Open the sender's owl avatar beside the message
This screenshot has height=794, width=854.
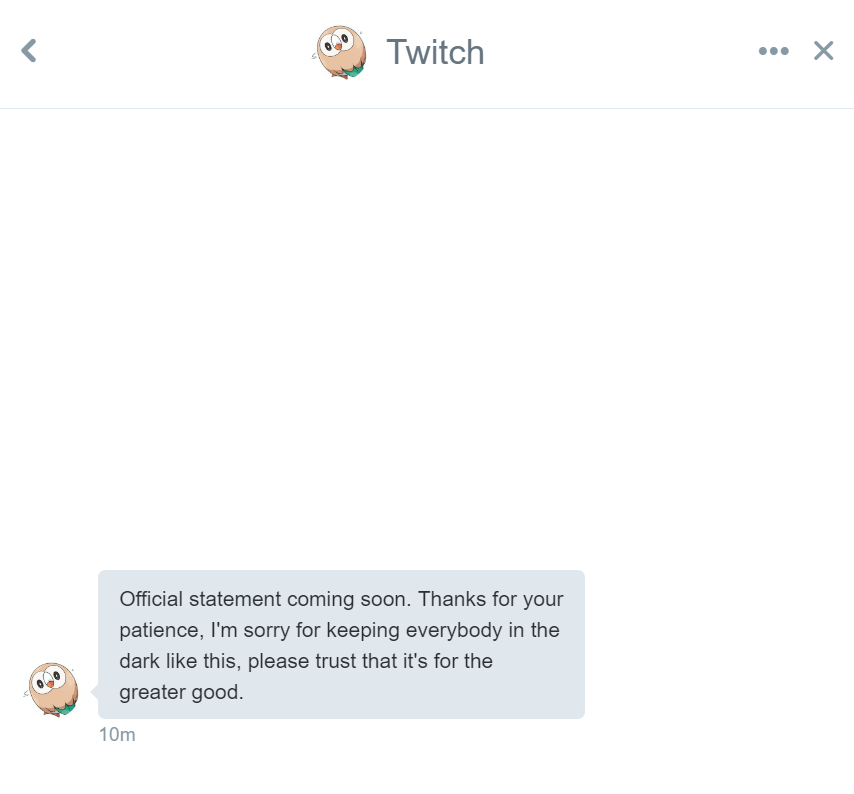pos(52,689)
